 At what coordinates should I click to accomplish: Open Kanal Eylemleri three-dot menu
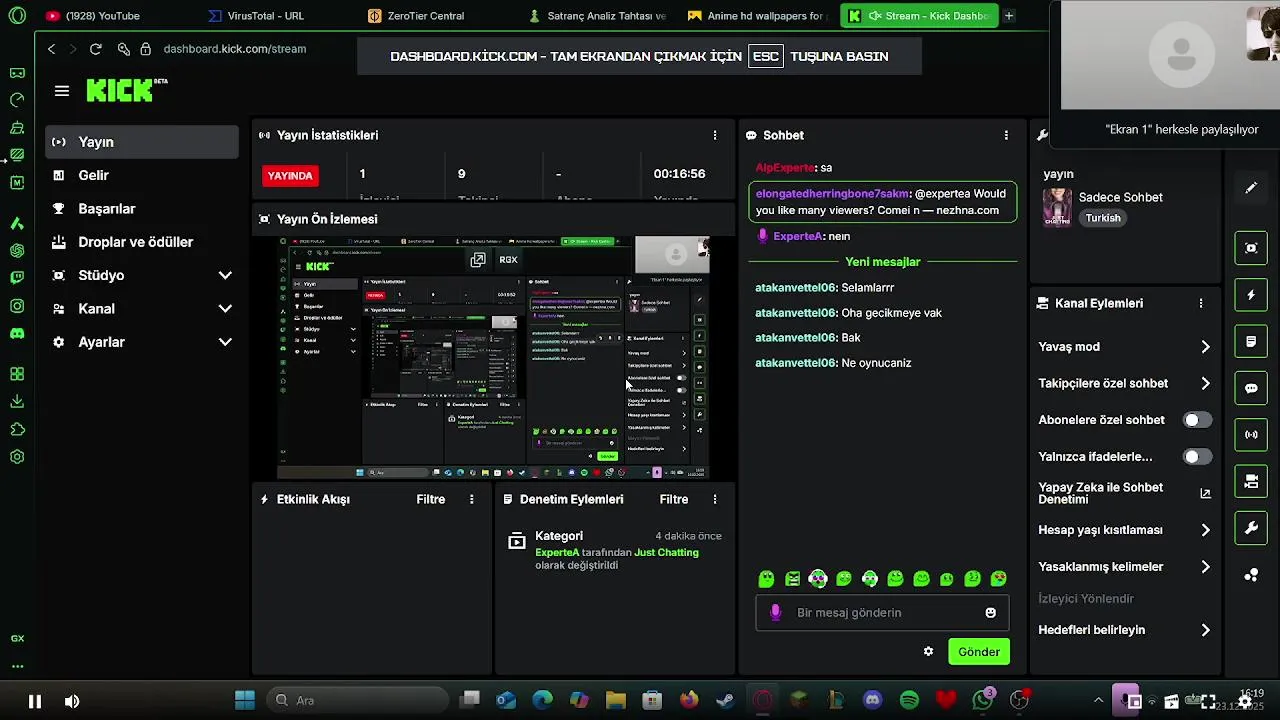pyautogui.click(x=1201, y=303)
